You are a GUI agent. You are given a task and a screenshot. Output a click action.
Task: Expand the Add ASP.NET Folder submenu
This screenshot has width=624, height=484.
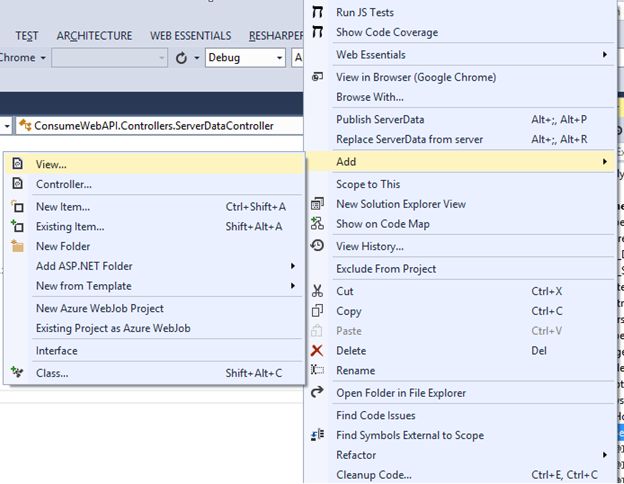tap(293, 266)
